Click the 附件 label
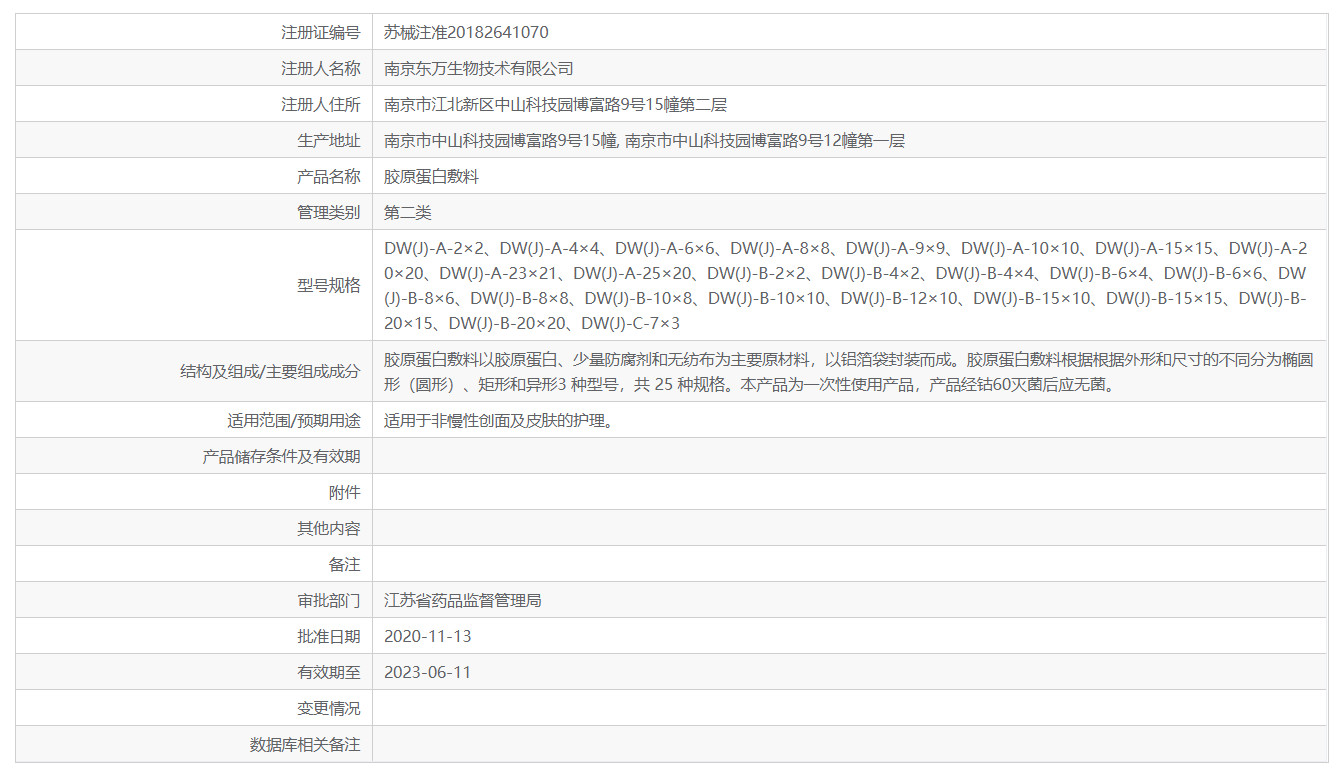The height and width of the screenshot is (773, 1342). pos(344,492)
